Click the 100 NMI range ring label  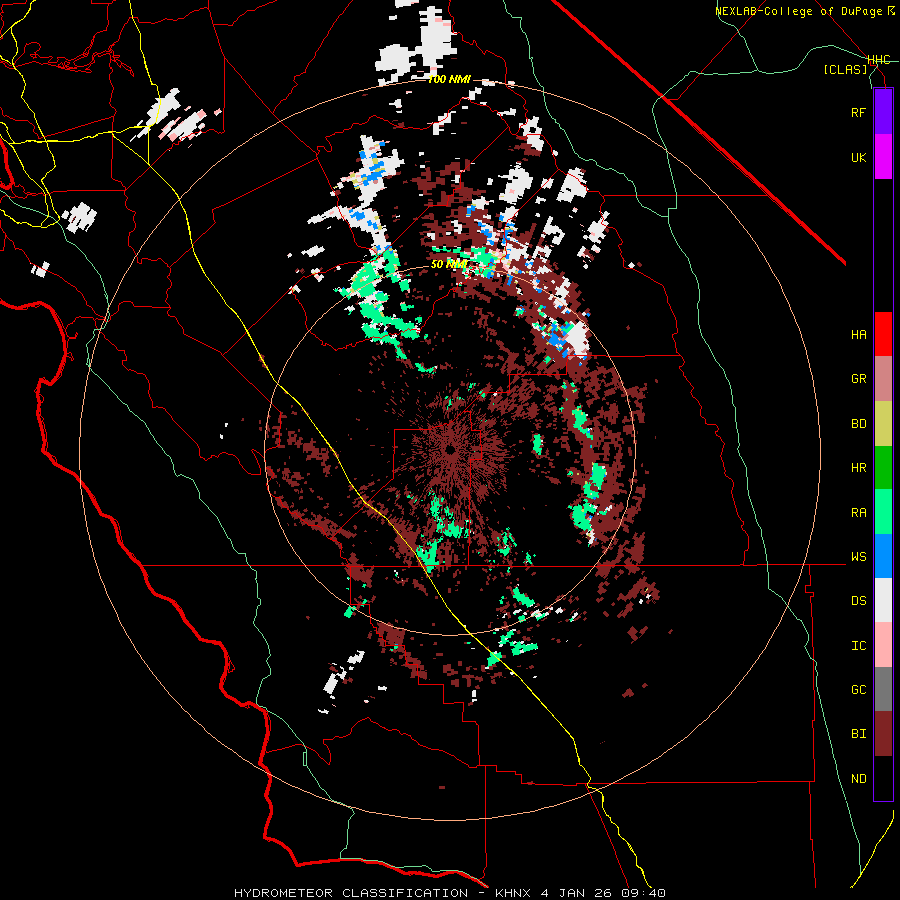pyautogui.click(x=449, y=79)
